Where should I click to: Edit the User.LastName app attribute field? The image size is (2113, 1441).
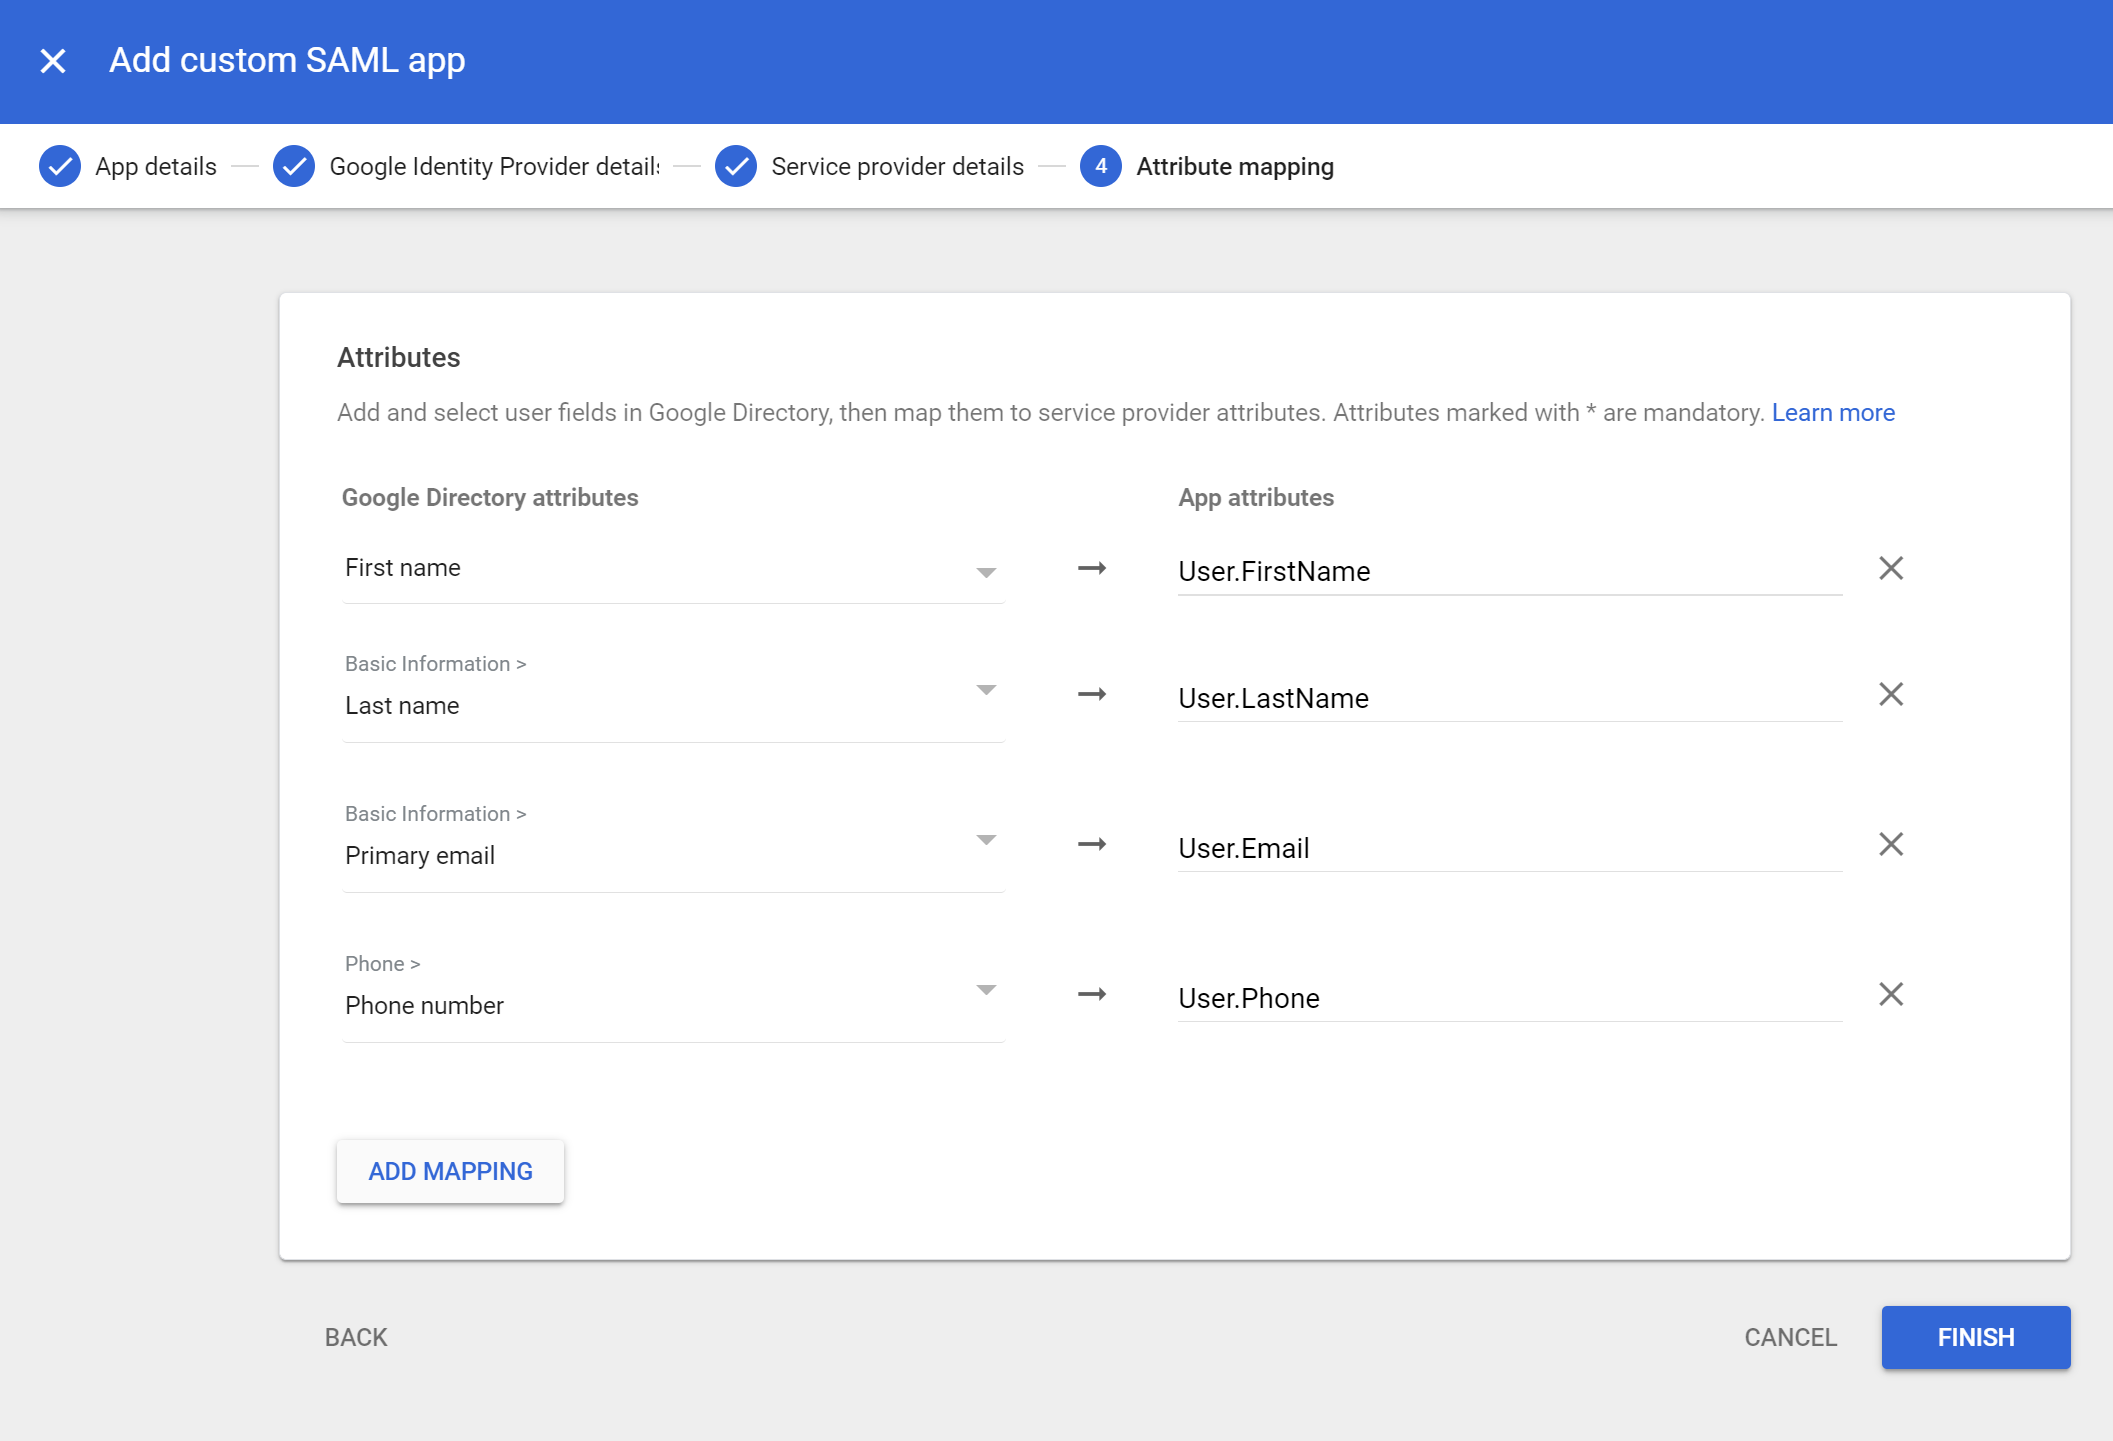[1510, 698]
